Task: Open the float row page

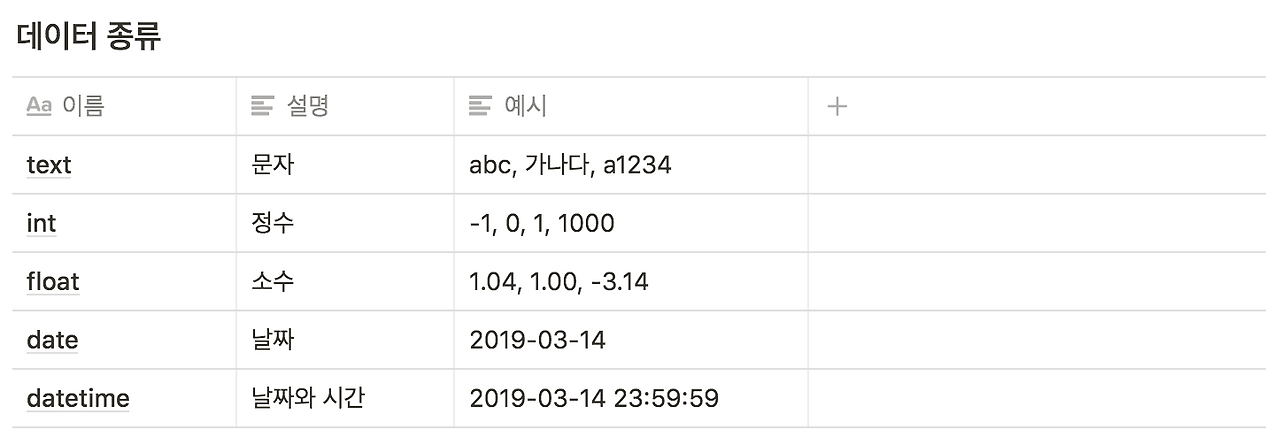Action: [x=53, y=282]
